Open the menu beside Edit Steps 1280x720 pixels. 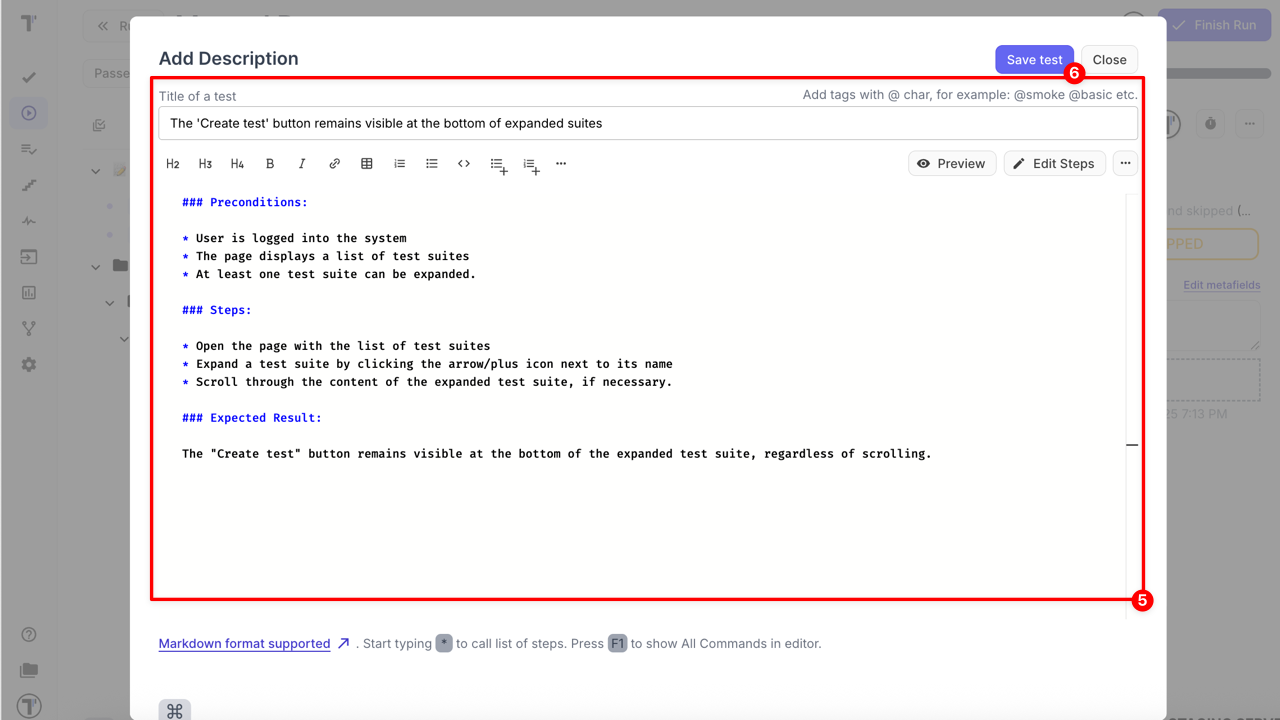tap(1125, 163)
